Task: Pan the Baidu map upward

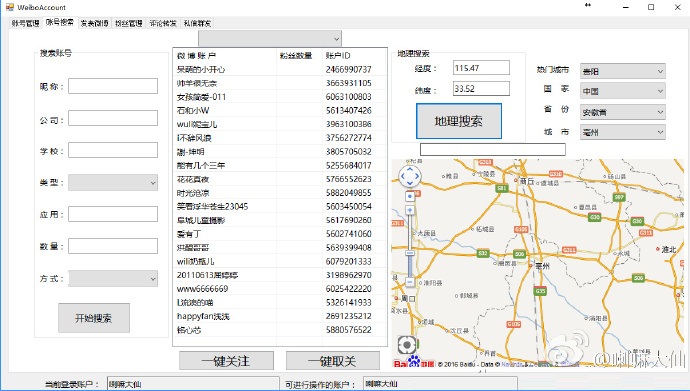Action: pyautogui.click(x=410, y=169)
